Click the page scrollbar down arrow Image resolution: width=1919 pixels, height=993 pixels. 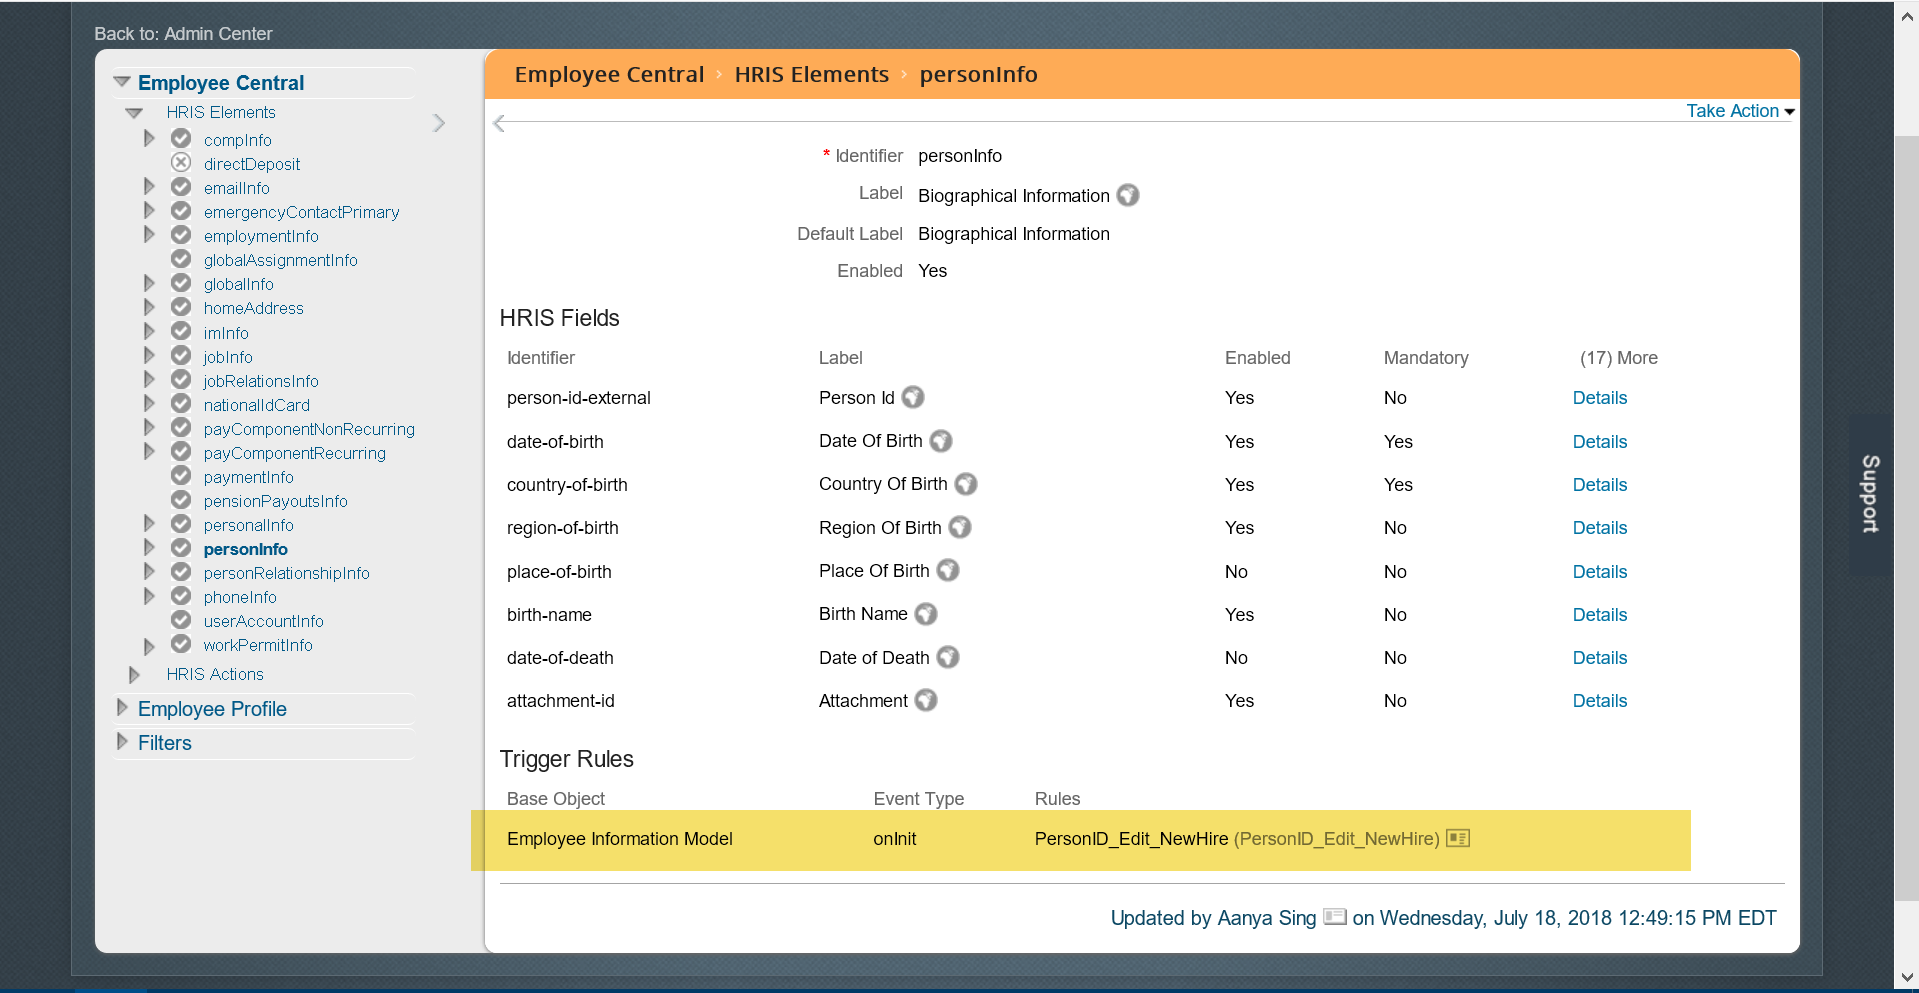coord(1906,977)
